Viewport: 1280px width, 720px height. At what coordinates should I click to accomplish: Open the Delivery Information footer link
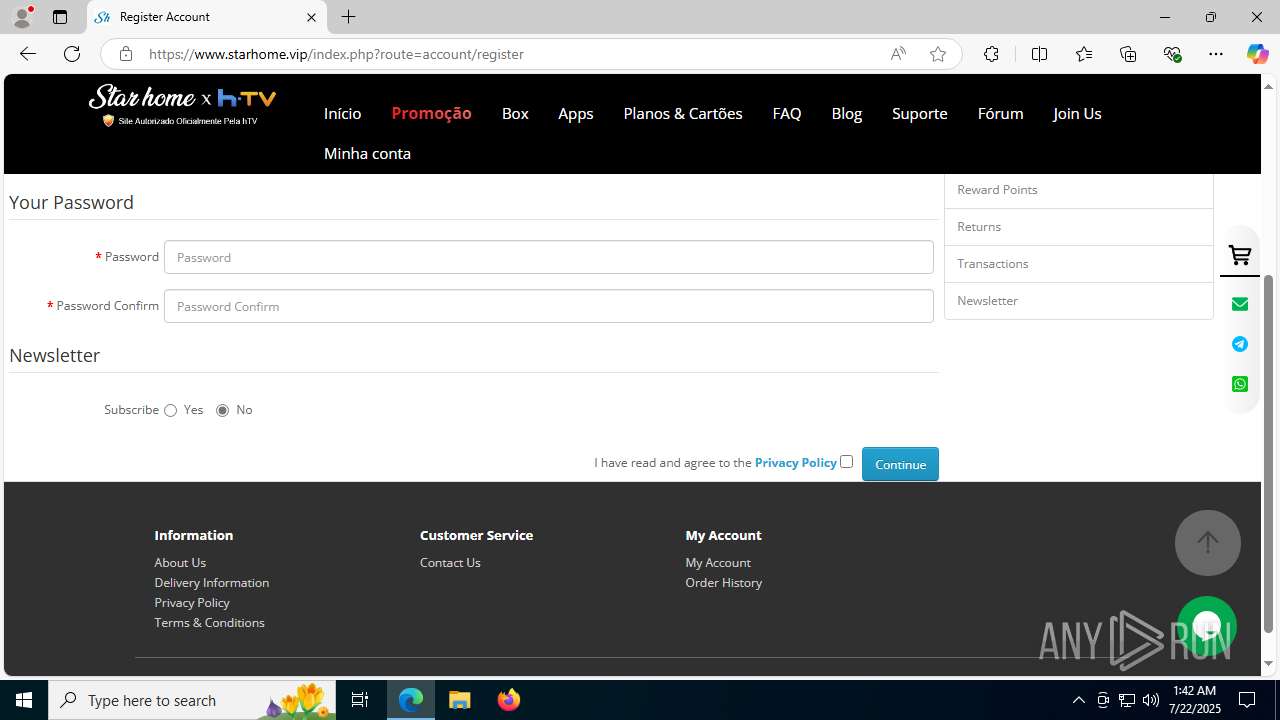[x=212, y=583]
